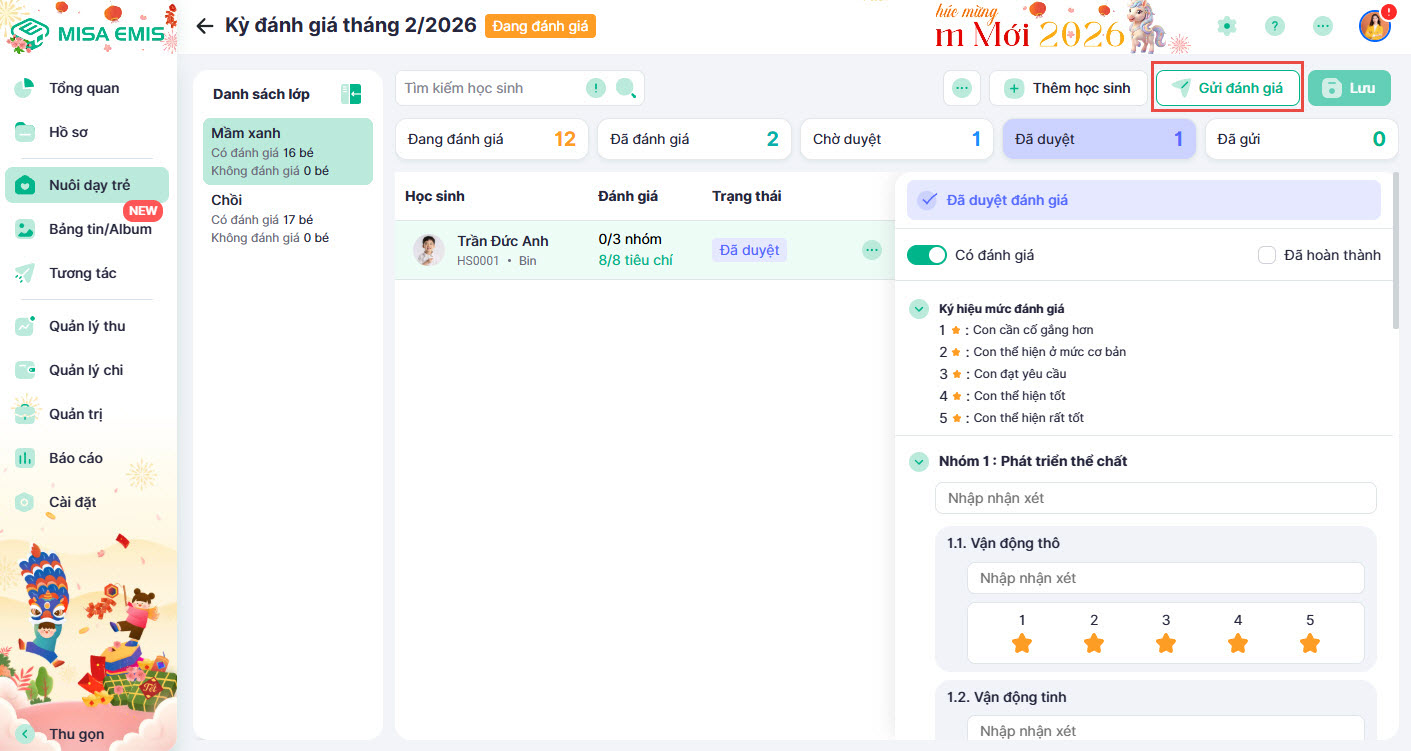Click the flower settings icon in header
Screen dimensions: 1411x751
coord(1227,26)
